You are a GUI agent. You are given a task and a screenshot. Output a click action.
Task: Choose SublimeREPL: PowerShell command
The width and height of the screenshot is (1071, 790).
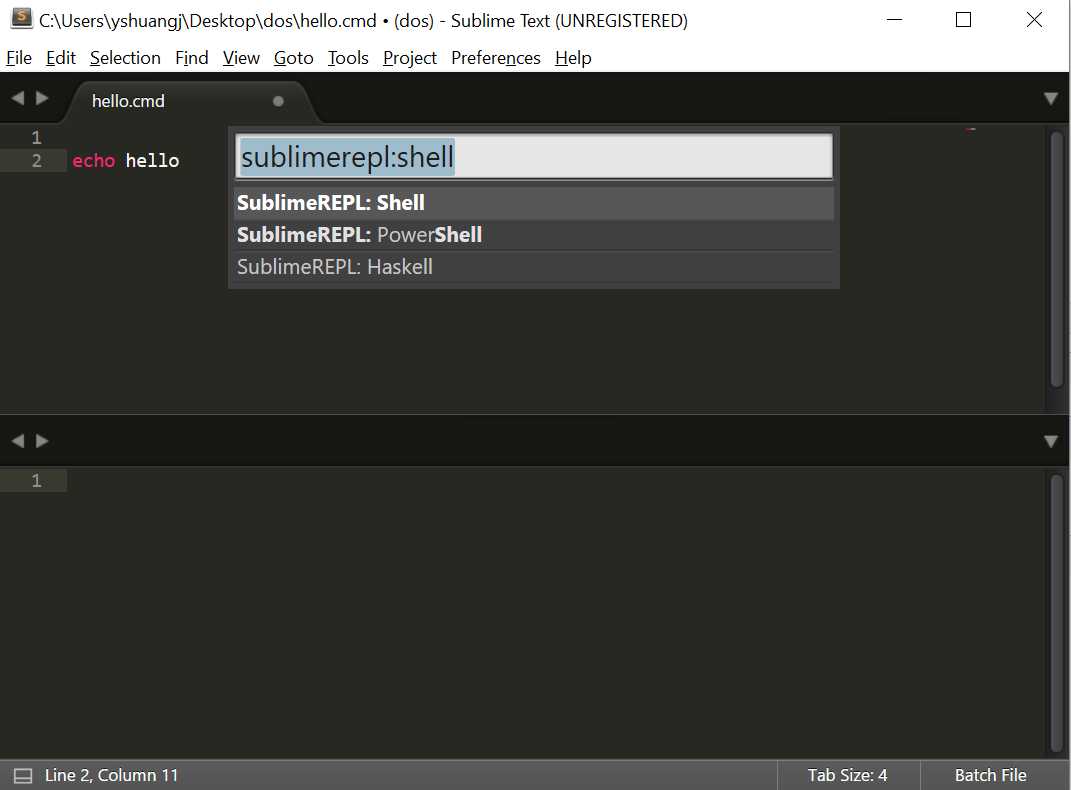click(533, 235)
